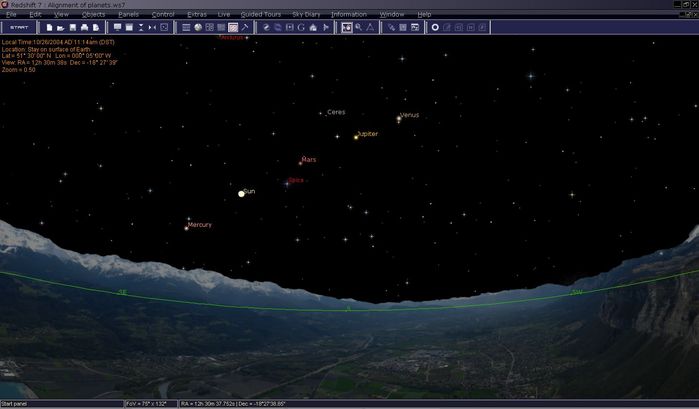The height and width of the screenshot is (409, 699).
Task: Click the open folder toolbar icon
Action: pyautogui.click(x=61, y=27)
